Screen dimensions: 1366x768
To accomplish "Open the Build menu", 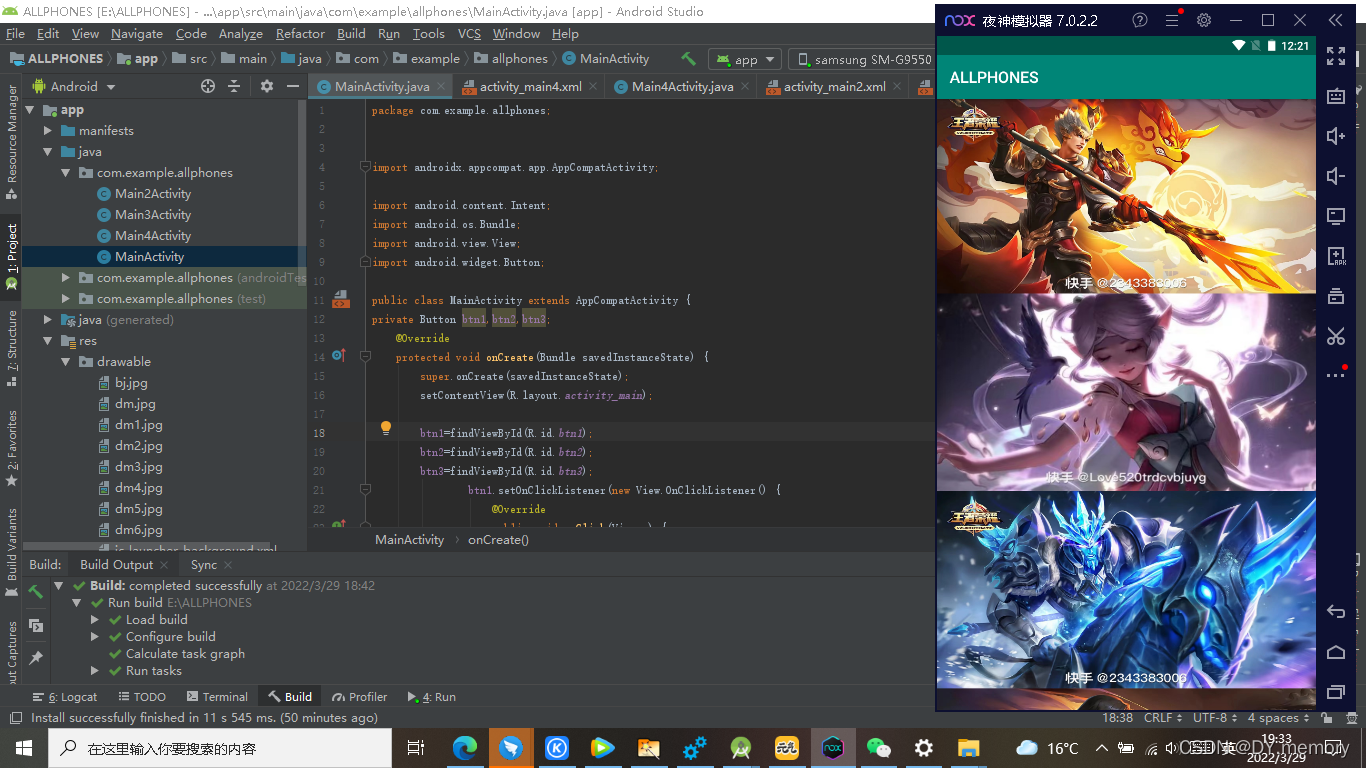I will (x=351, y=34).
